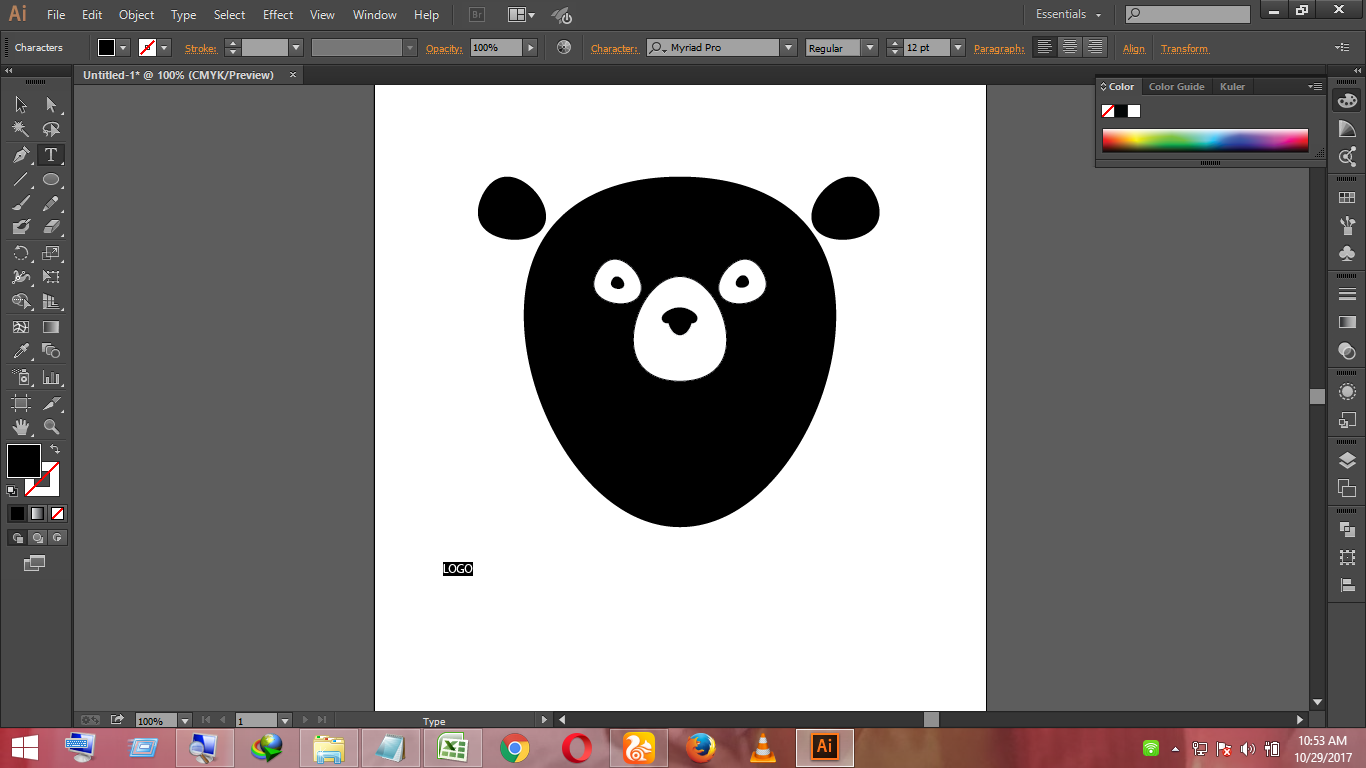The width and height of the screenshot is (1366, 768).
Task: Open the Window menu
Action: click(x=374, y=15)
